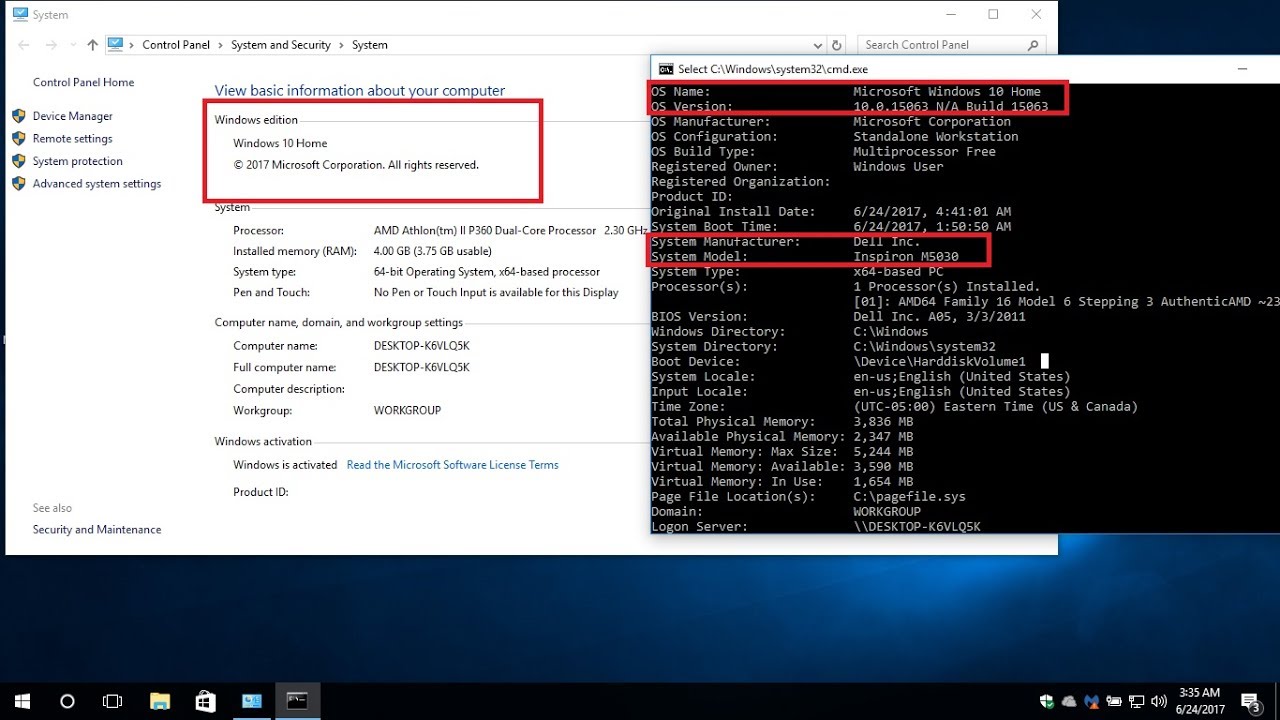The image size is (1280, 720).
Task: Click the Full computer name value
Action: (x=421, y=368)
